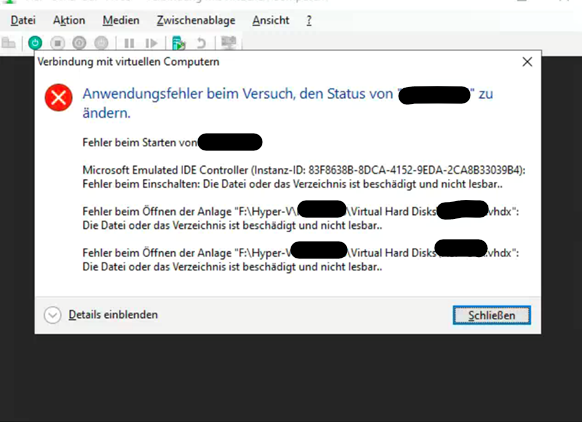Create a checkpoint via toolbar icon
Viewport: 582px width, 422px height.
(x=179, y=43)
